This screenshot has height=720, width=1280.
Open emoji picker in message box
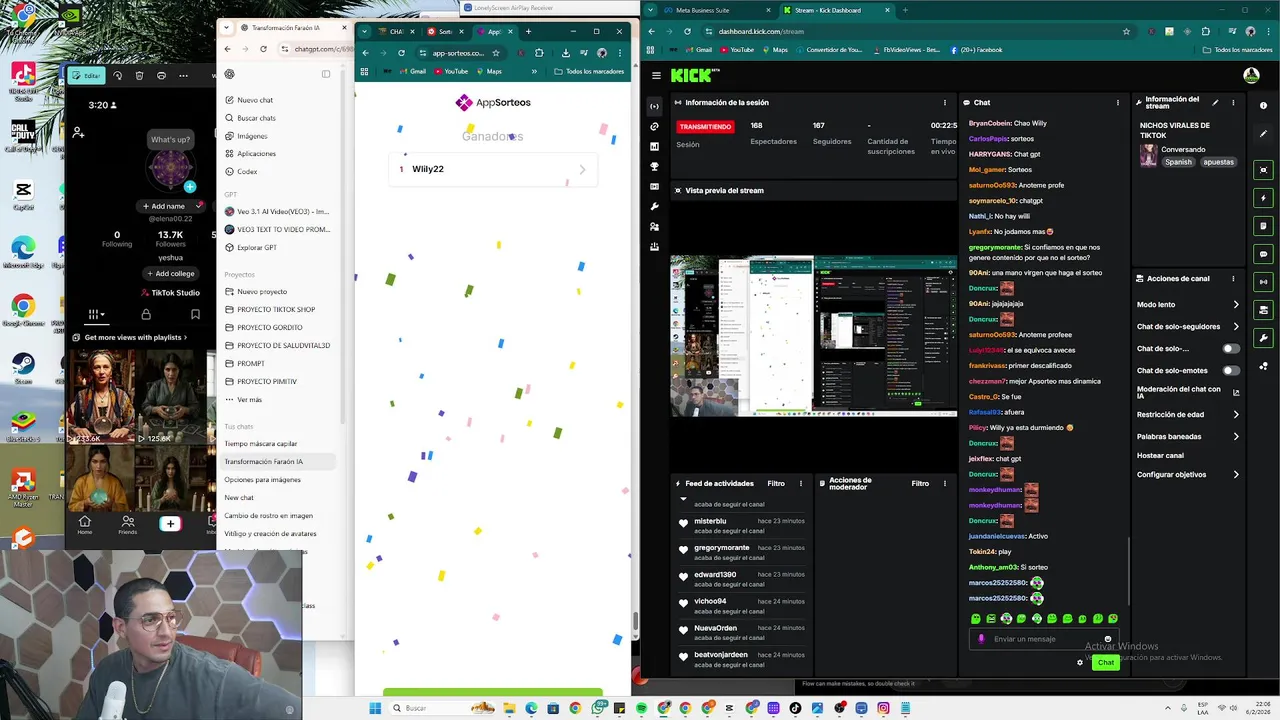pyautogui.click(x=1107, y=639)
